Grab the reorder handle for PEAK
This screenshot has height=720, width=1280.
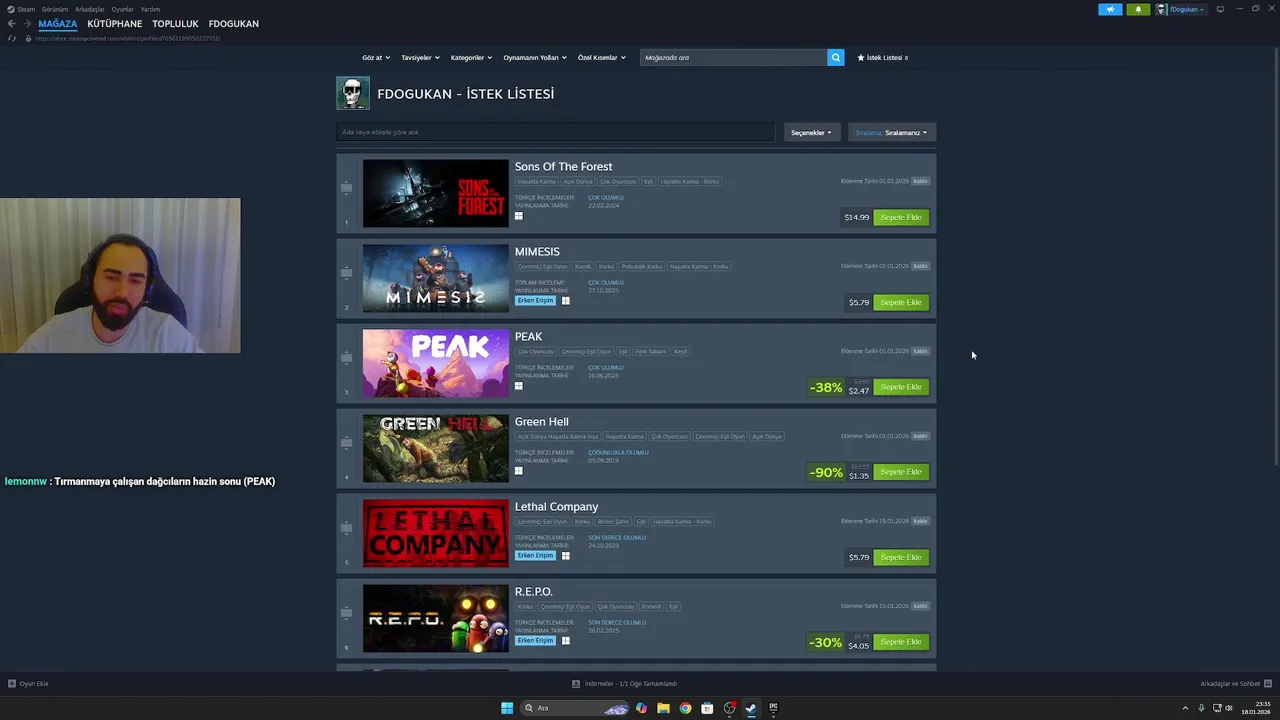(x=347, y=357)
